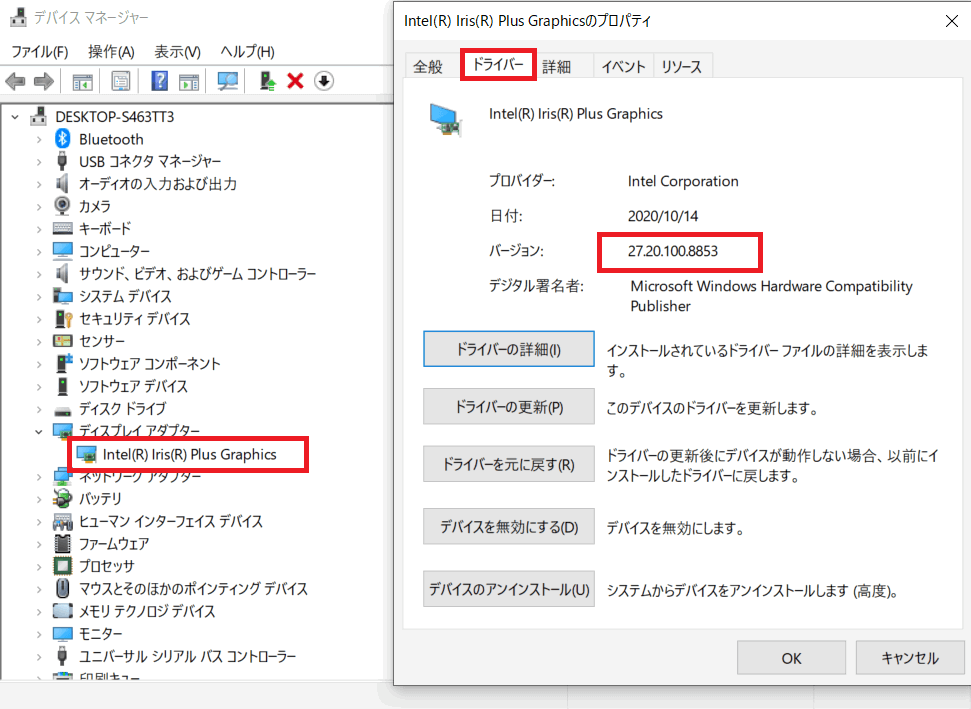Open the 表示(V) menu
Viewport: 971px width, 709px height.
(177, 52)
